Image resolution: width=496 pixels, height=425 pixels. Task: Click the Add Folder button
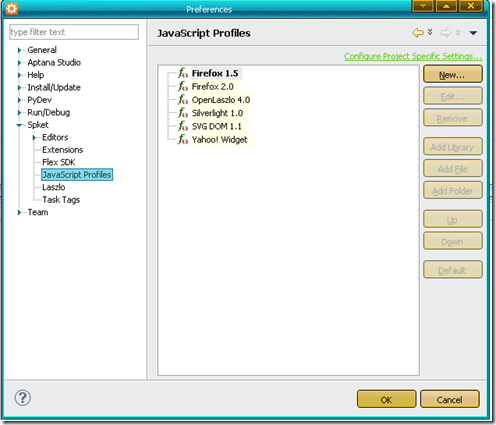(x=453, y=190)
